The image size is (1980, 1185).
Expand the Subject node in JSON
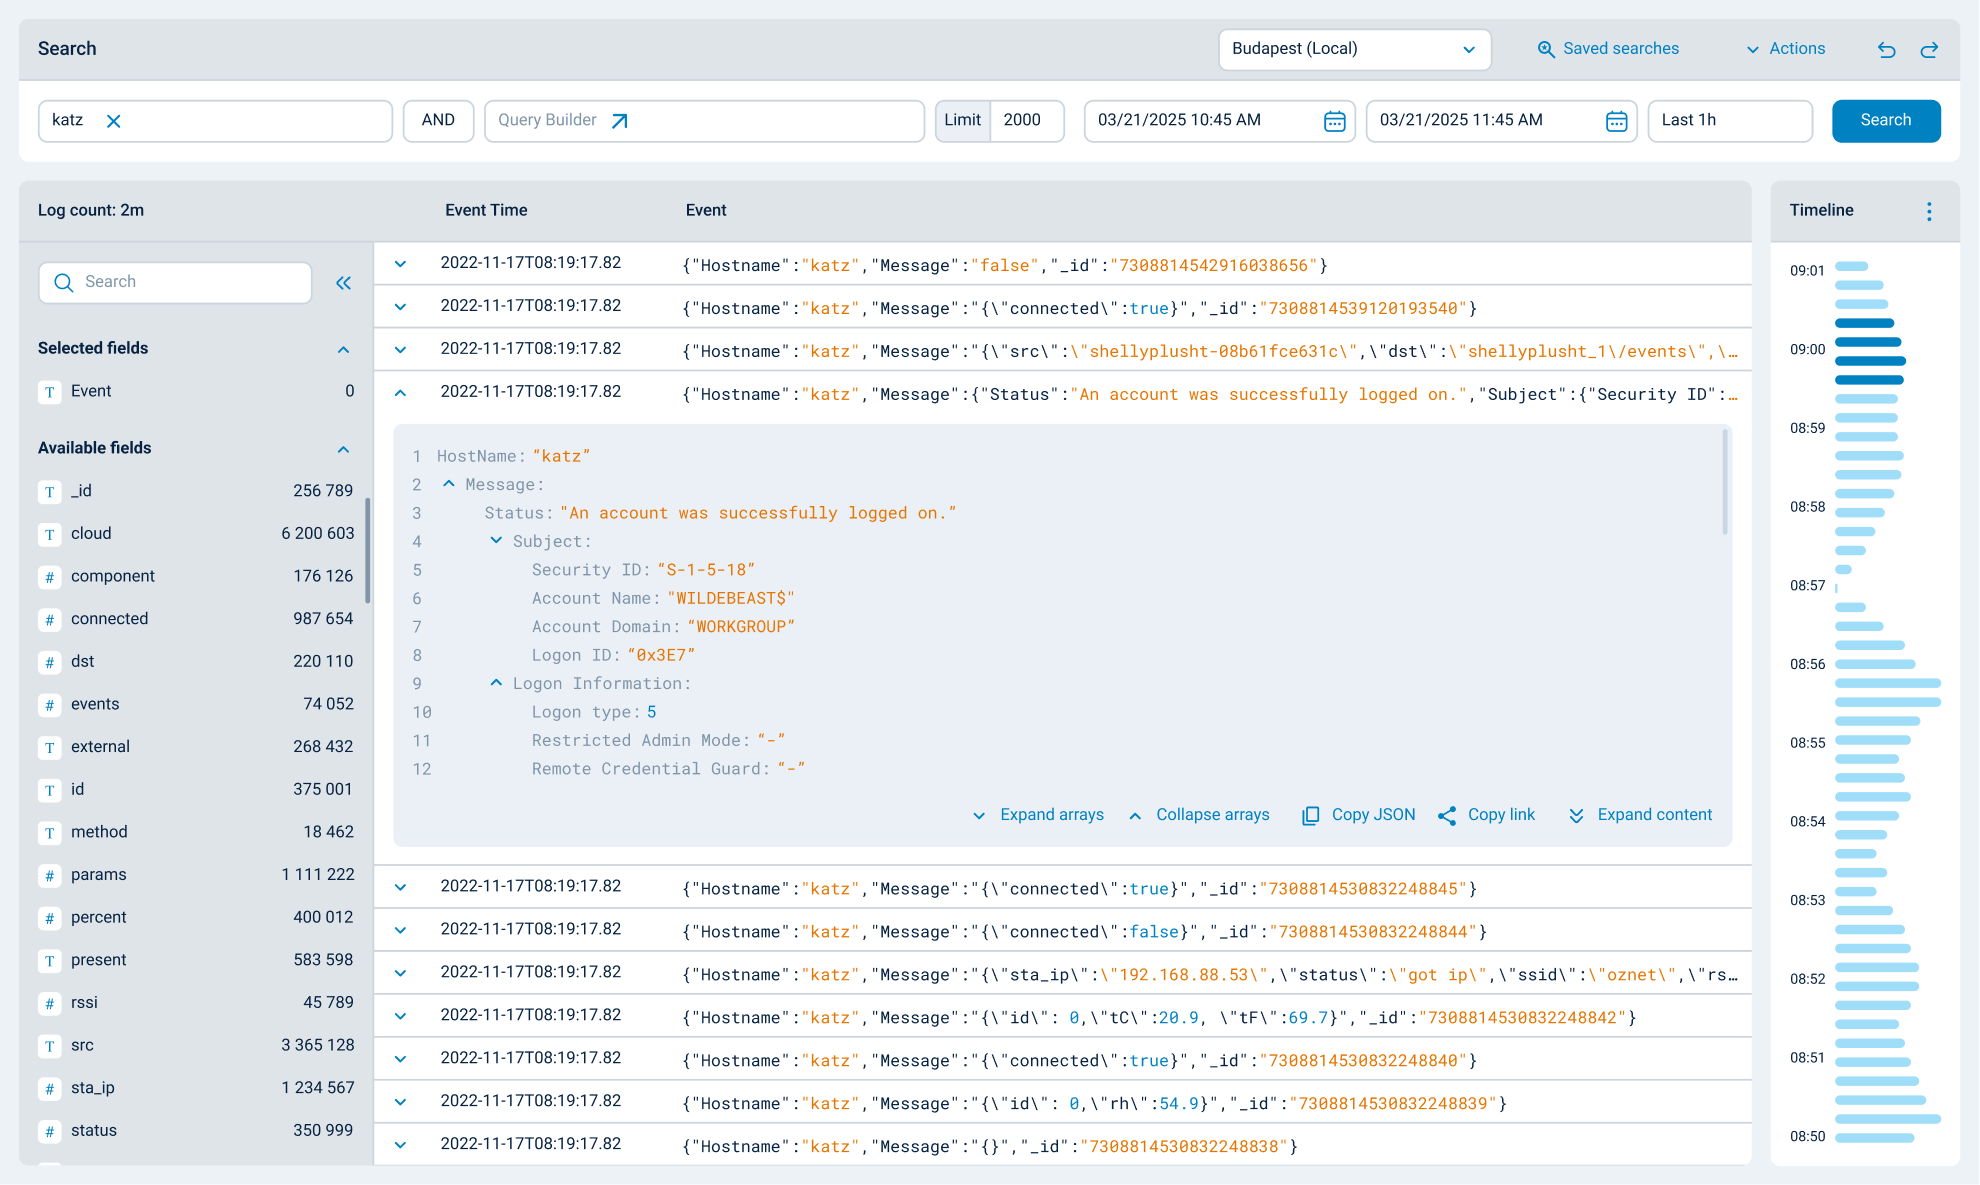496,541
